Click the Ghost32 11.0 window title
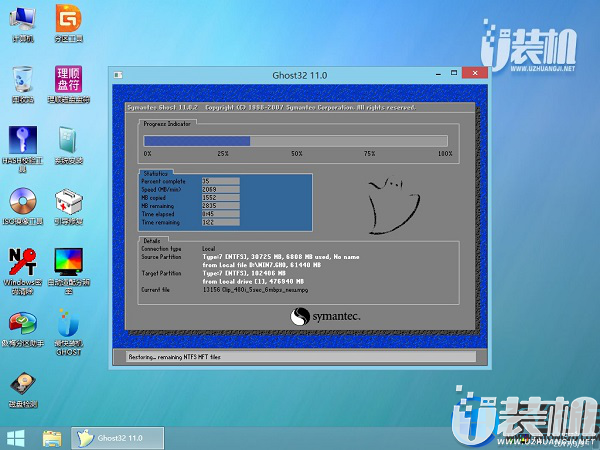600x450 pixels. (300, 75)
